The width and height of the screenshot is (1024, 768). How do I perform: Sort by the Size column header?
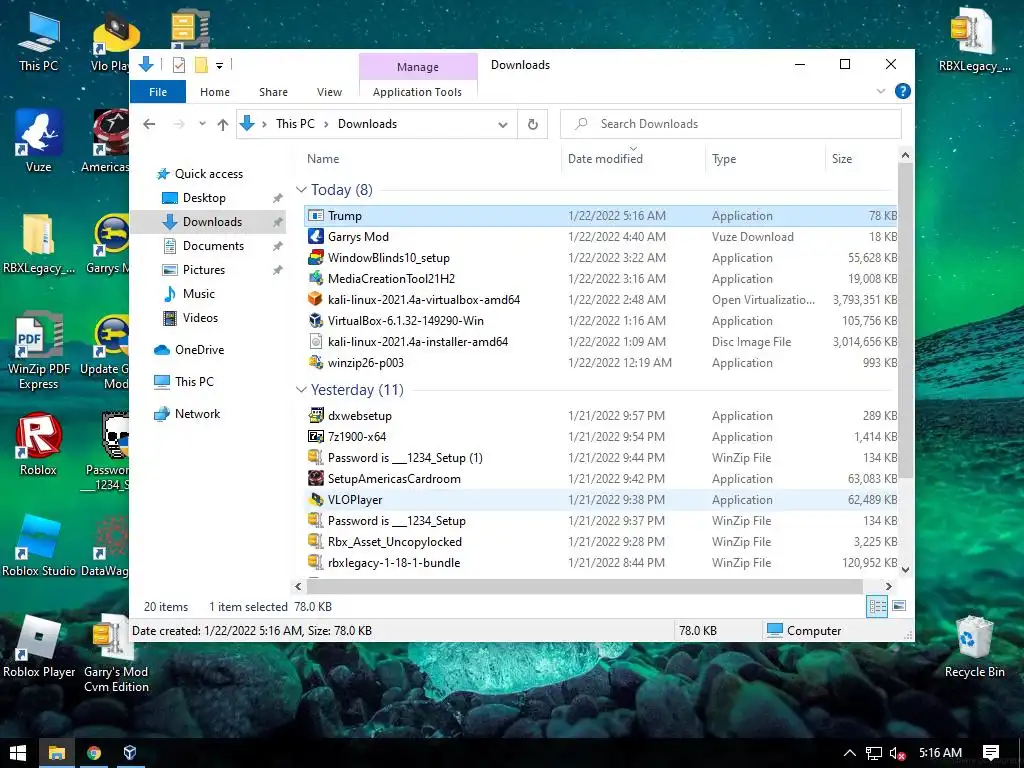tap(842, 159)
